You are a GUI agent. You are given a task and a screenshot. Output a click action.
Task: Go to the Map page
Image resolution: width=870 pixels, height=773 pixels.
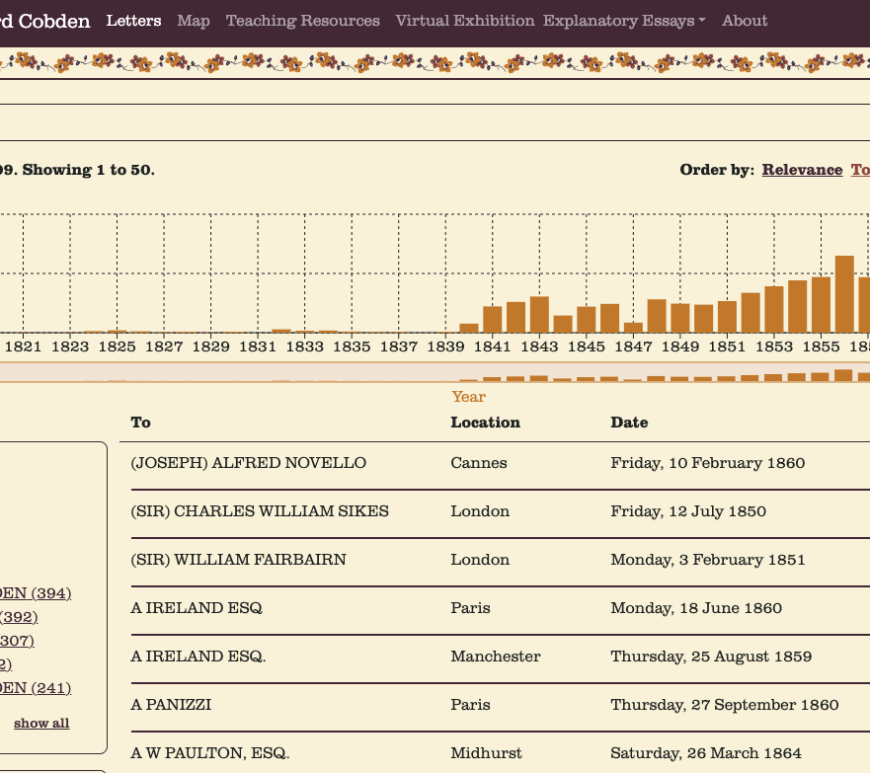pos(193,21)
